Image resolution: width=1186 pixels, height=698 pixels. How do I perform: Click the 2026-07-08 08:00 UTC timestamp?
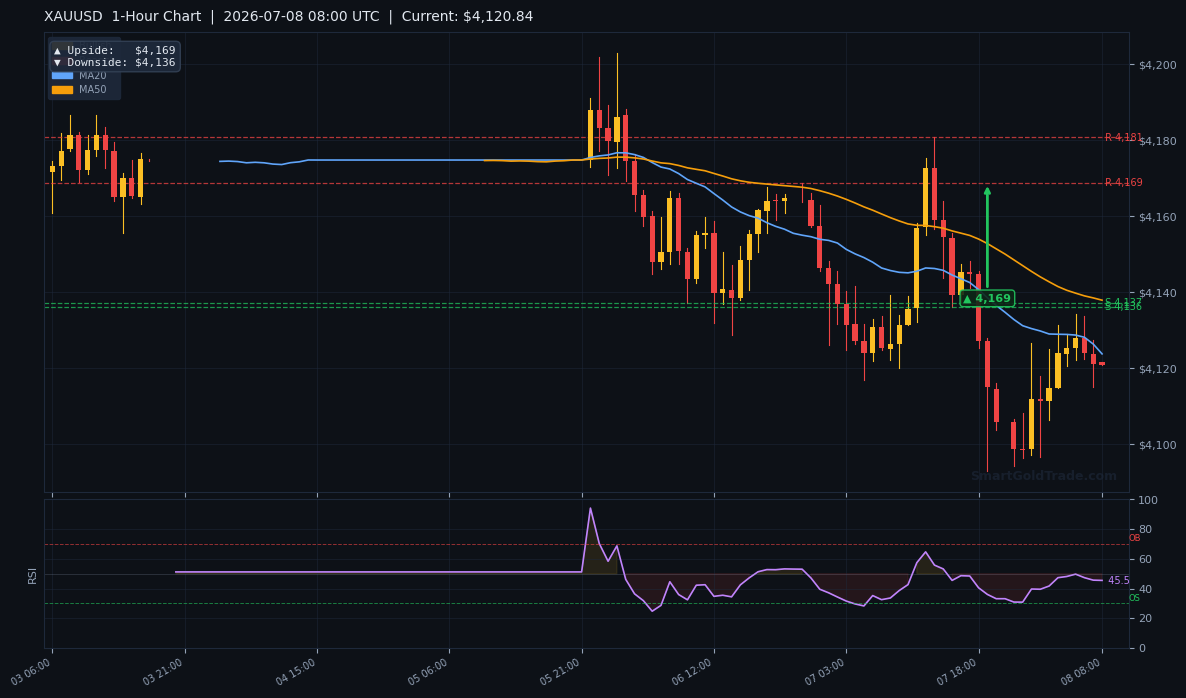click(301, 17)
